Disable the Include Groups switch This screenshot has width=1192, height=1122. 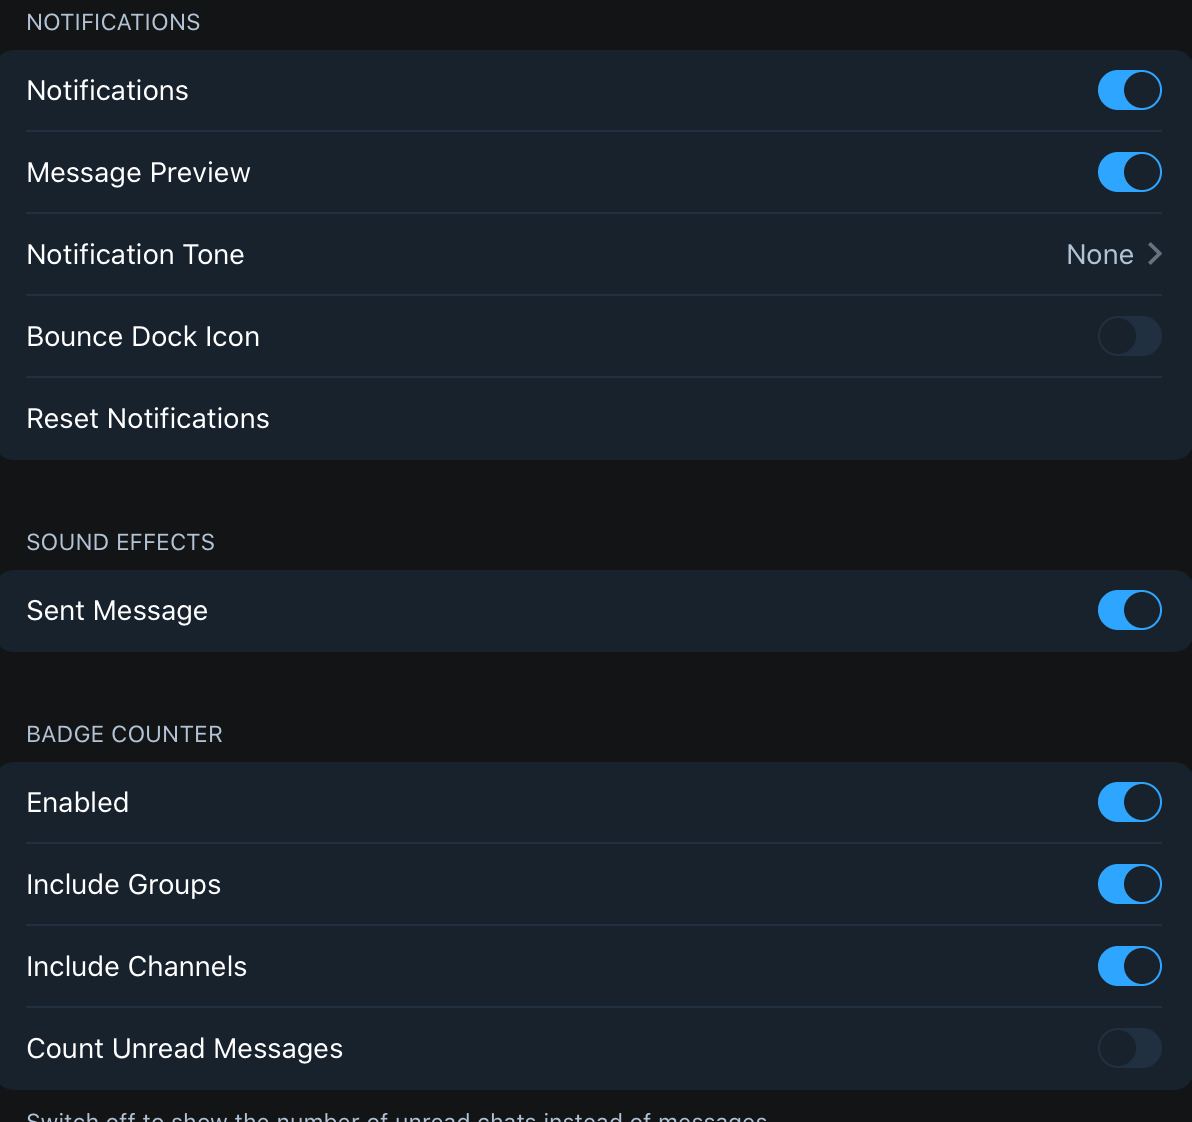coord(1129,885)
